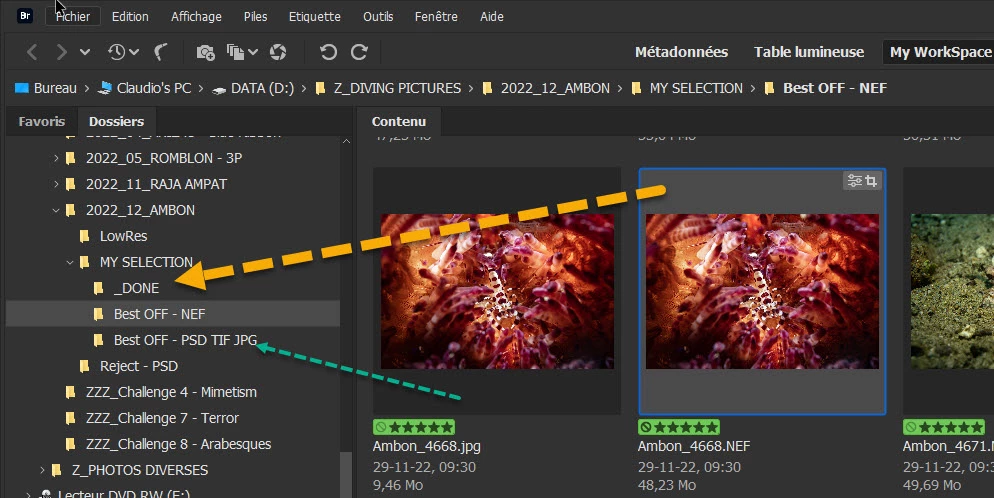This screenshot has width=994, height=498.
Task: Click Z_DIVING PICTURES breadcrumb
Action: [x=397, y=88]
